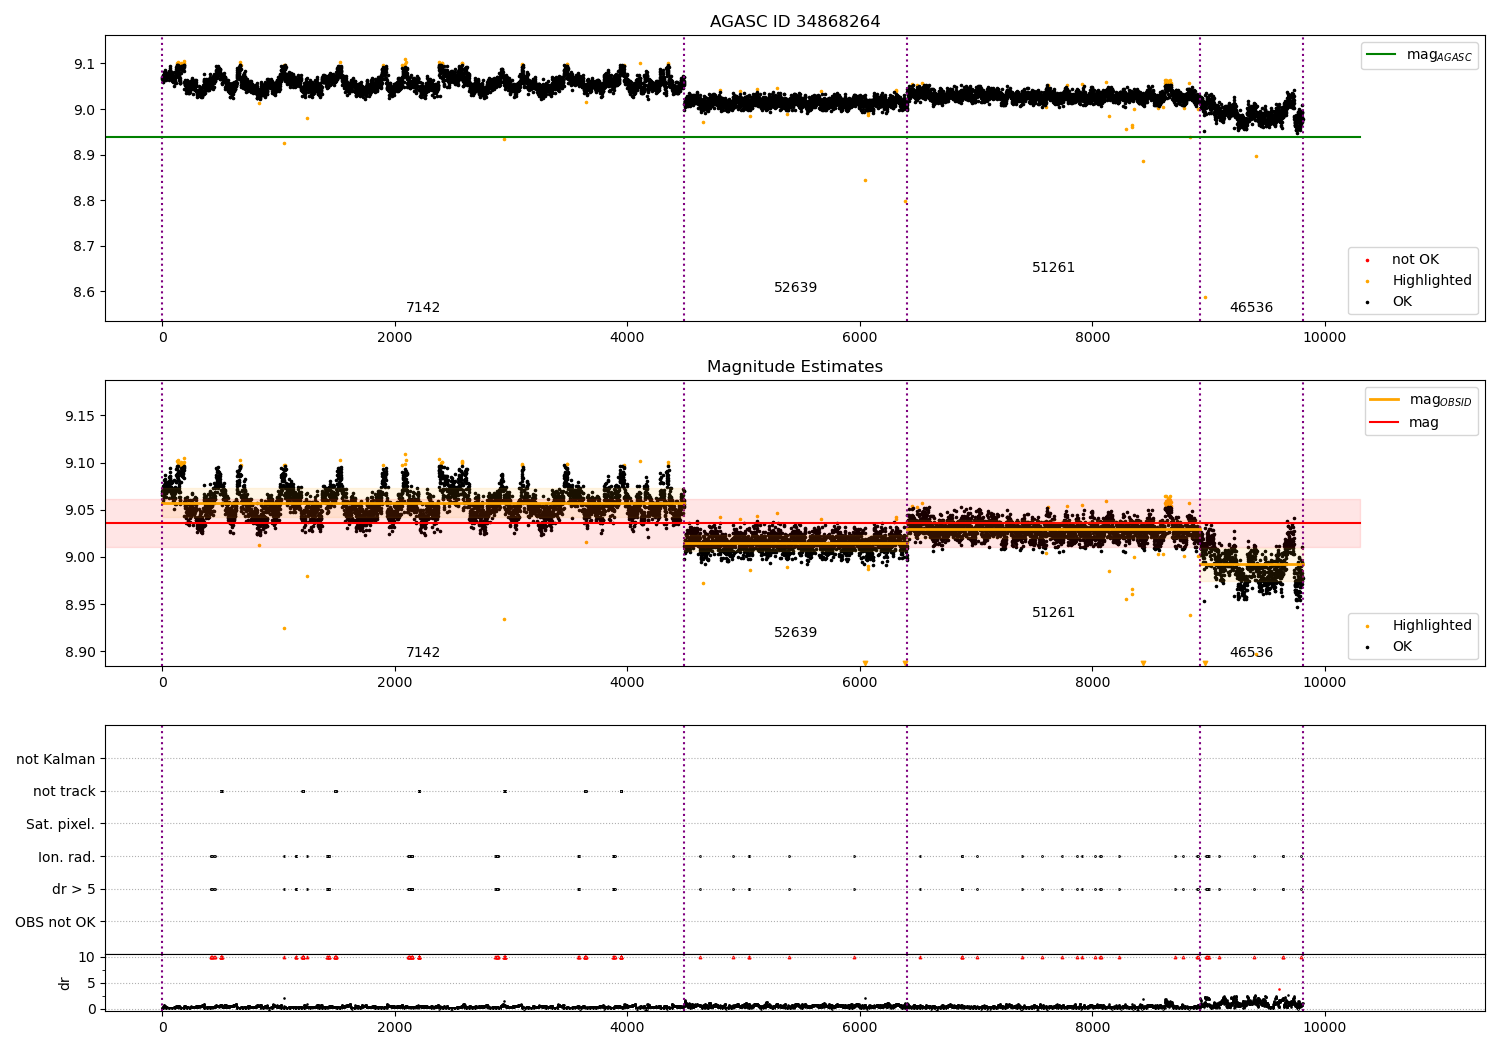Click obsid label 52639 in Magnitude Estimates plot
Screen dimensions: 1500x1050
click(796, 633)
